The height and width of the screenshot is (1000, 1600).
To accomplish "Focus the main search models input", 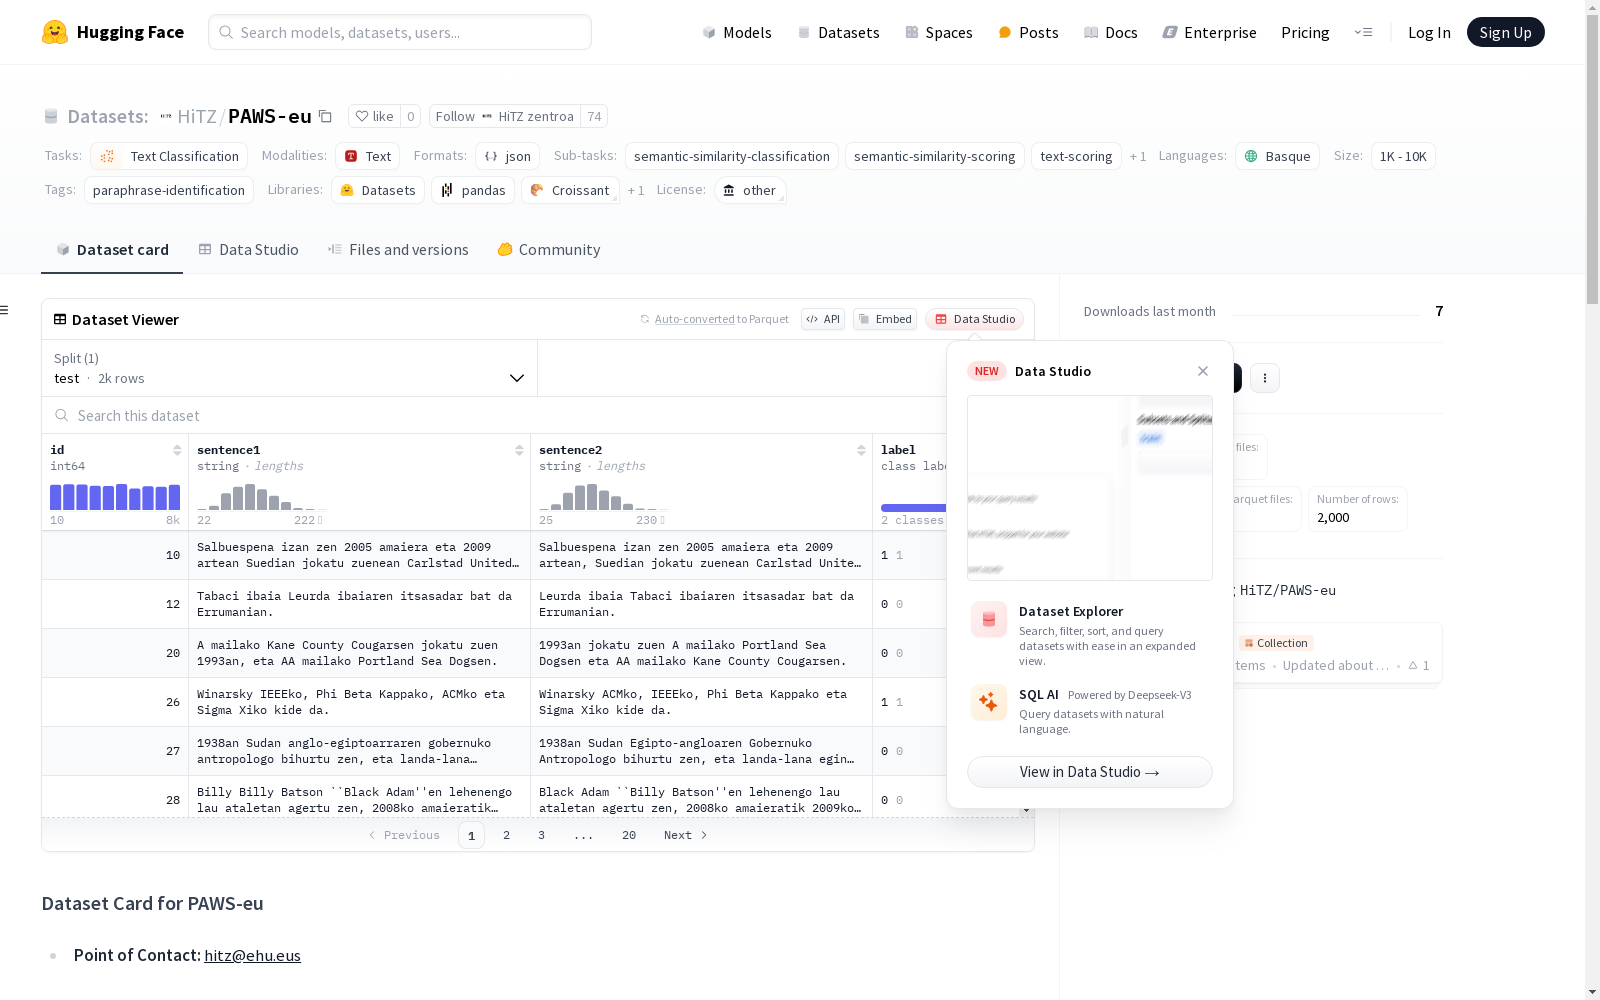I will 400,32.
